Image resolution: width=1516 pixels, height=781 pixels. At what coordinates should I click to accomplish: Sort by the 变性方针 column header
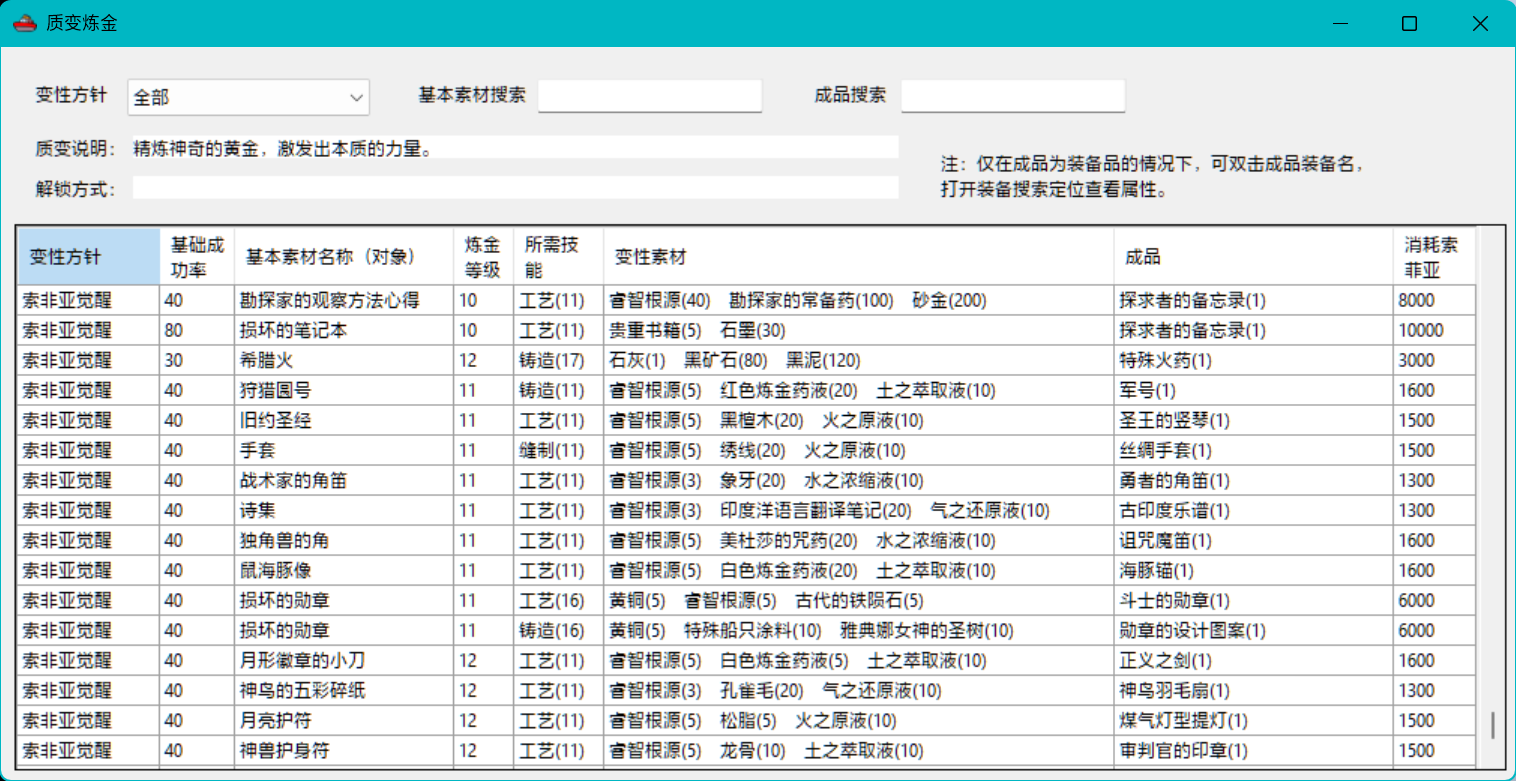(88, 256)
